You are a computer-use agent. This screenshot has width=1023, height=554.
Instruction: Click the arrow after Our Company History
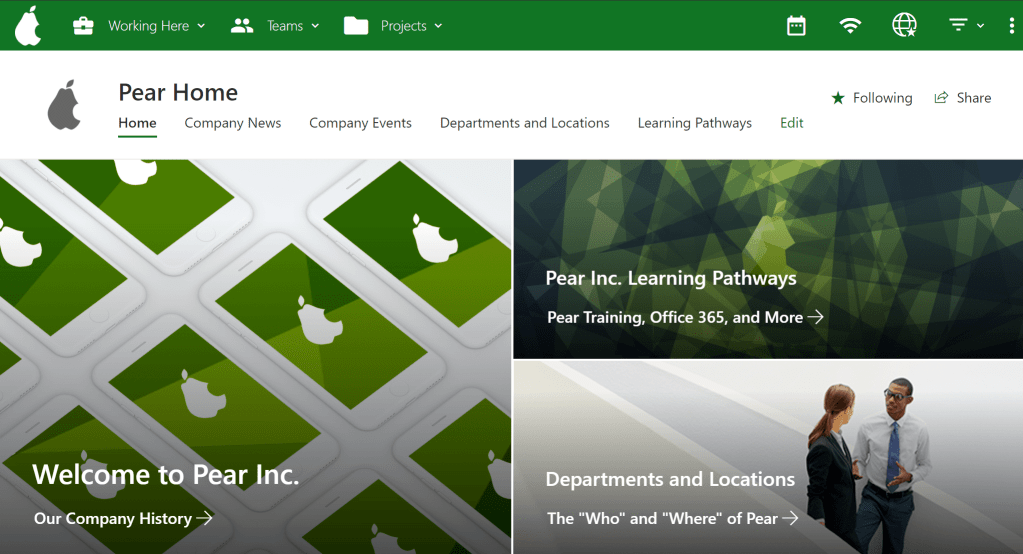204,518
